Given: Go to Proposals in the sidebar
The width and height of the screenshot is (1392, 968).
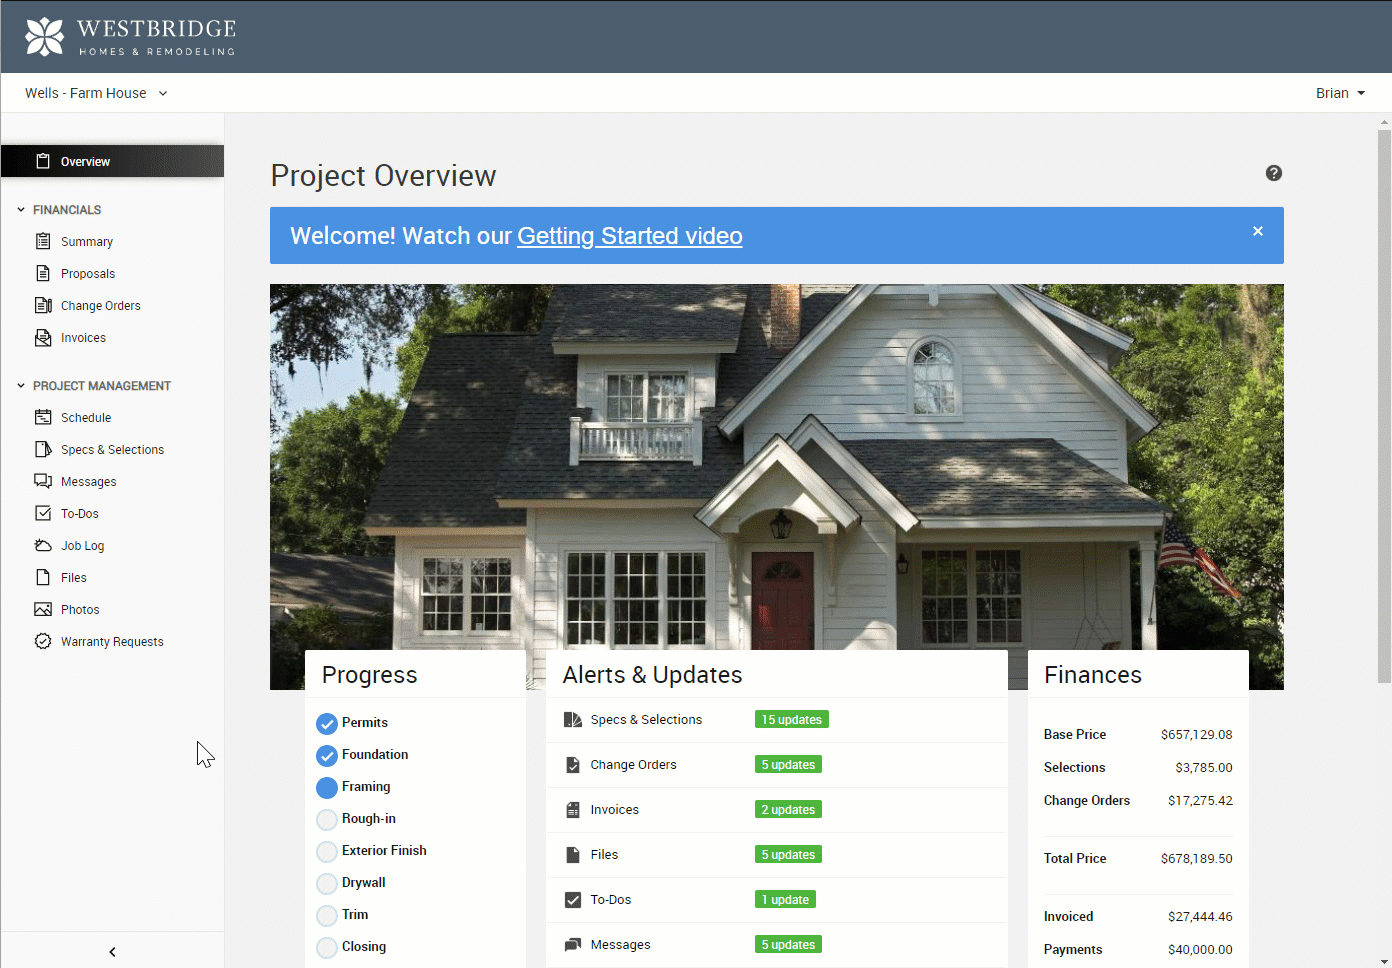Looking at the screenshot, I should [x=88, y=274].
